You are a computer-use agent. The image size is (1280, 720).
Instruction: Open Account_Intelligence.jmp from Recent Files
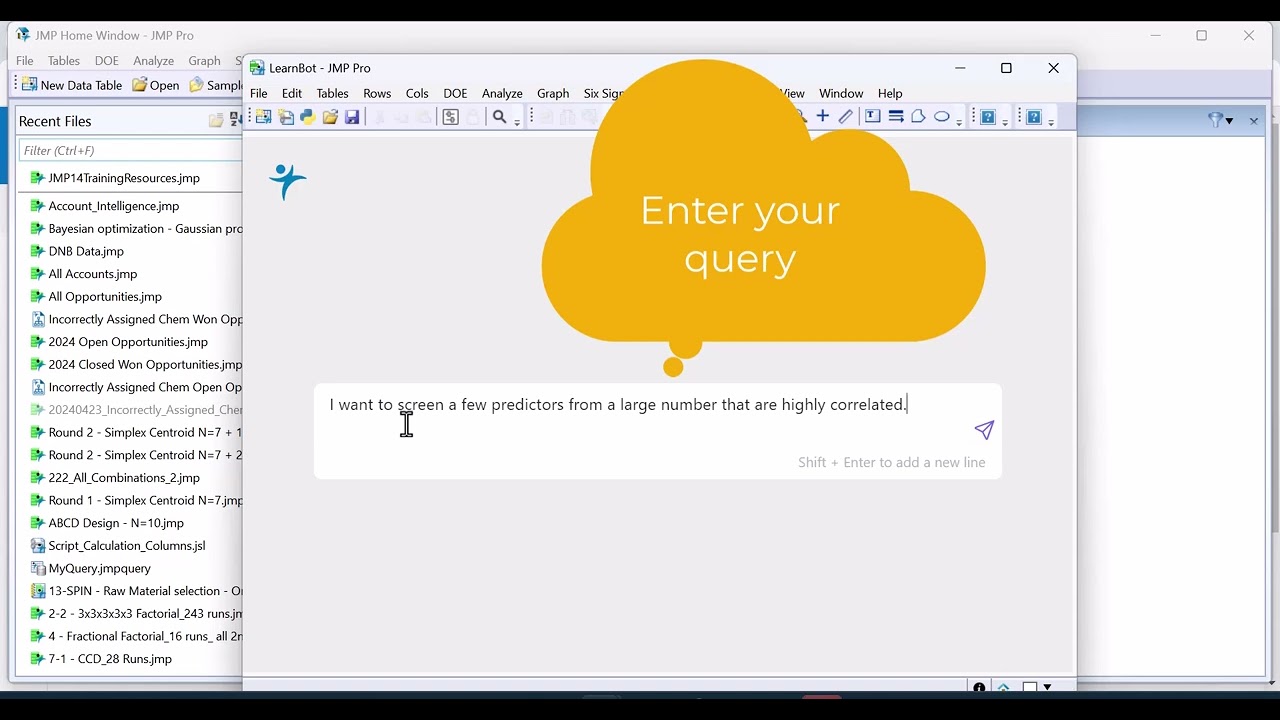click(114, 206)
